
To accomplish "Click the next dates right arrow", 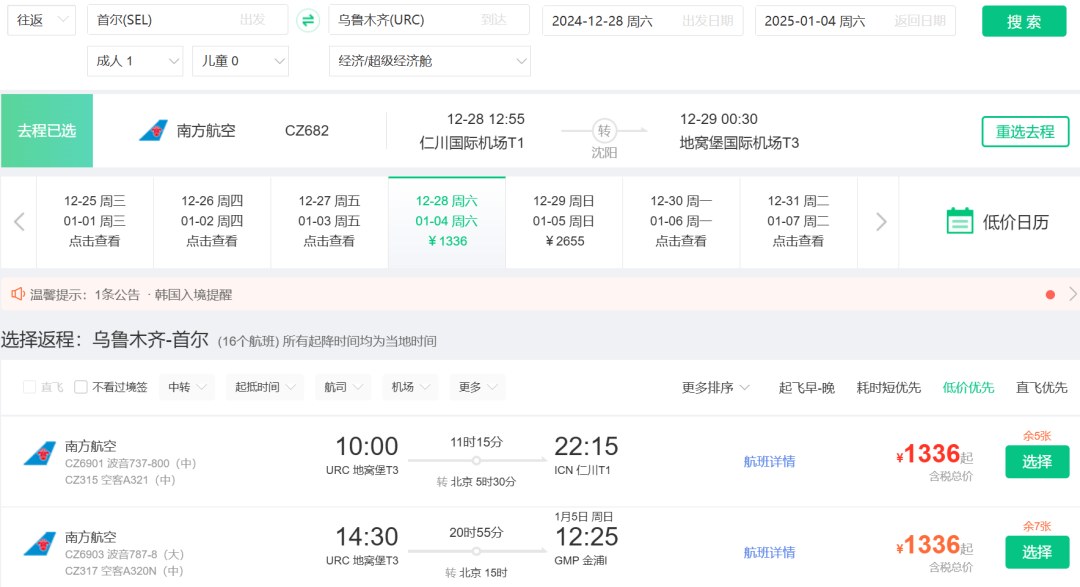I will 880,222.
